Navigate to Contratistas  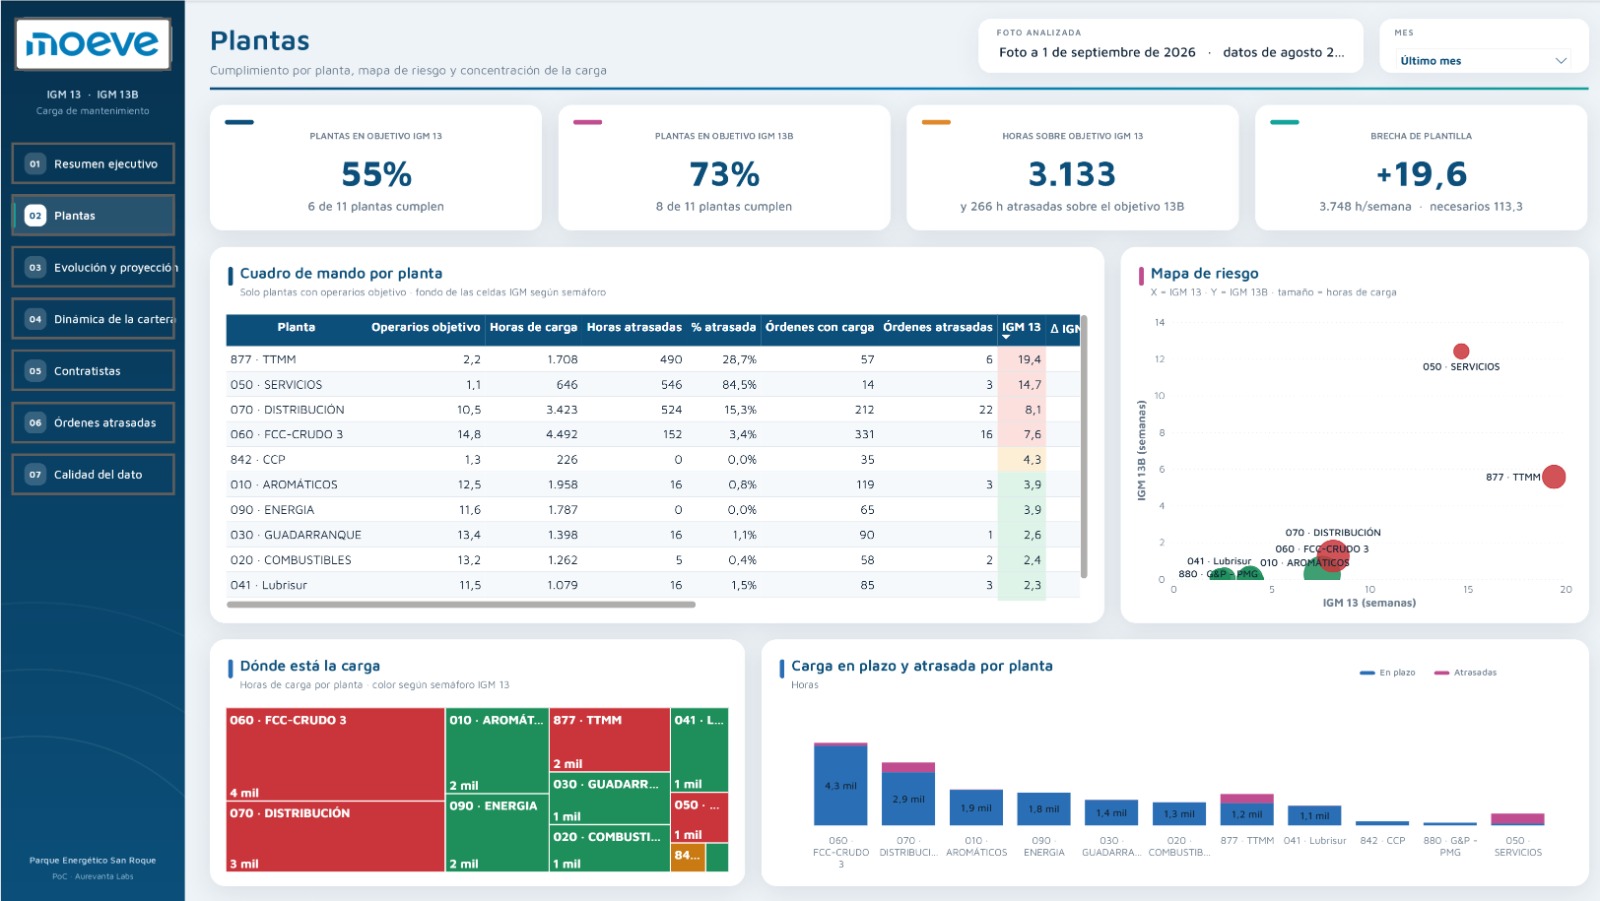point(93,370)
